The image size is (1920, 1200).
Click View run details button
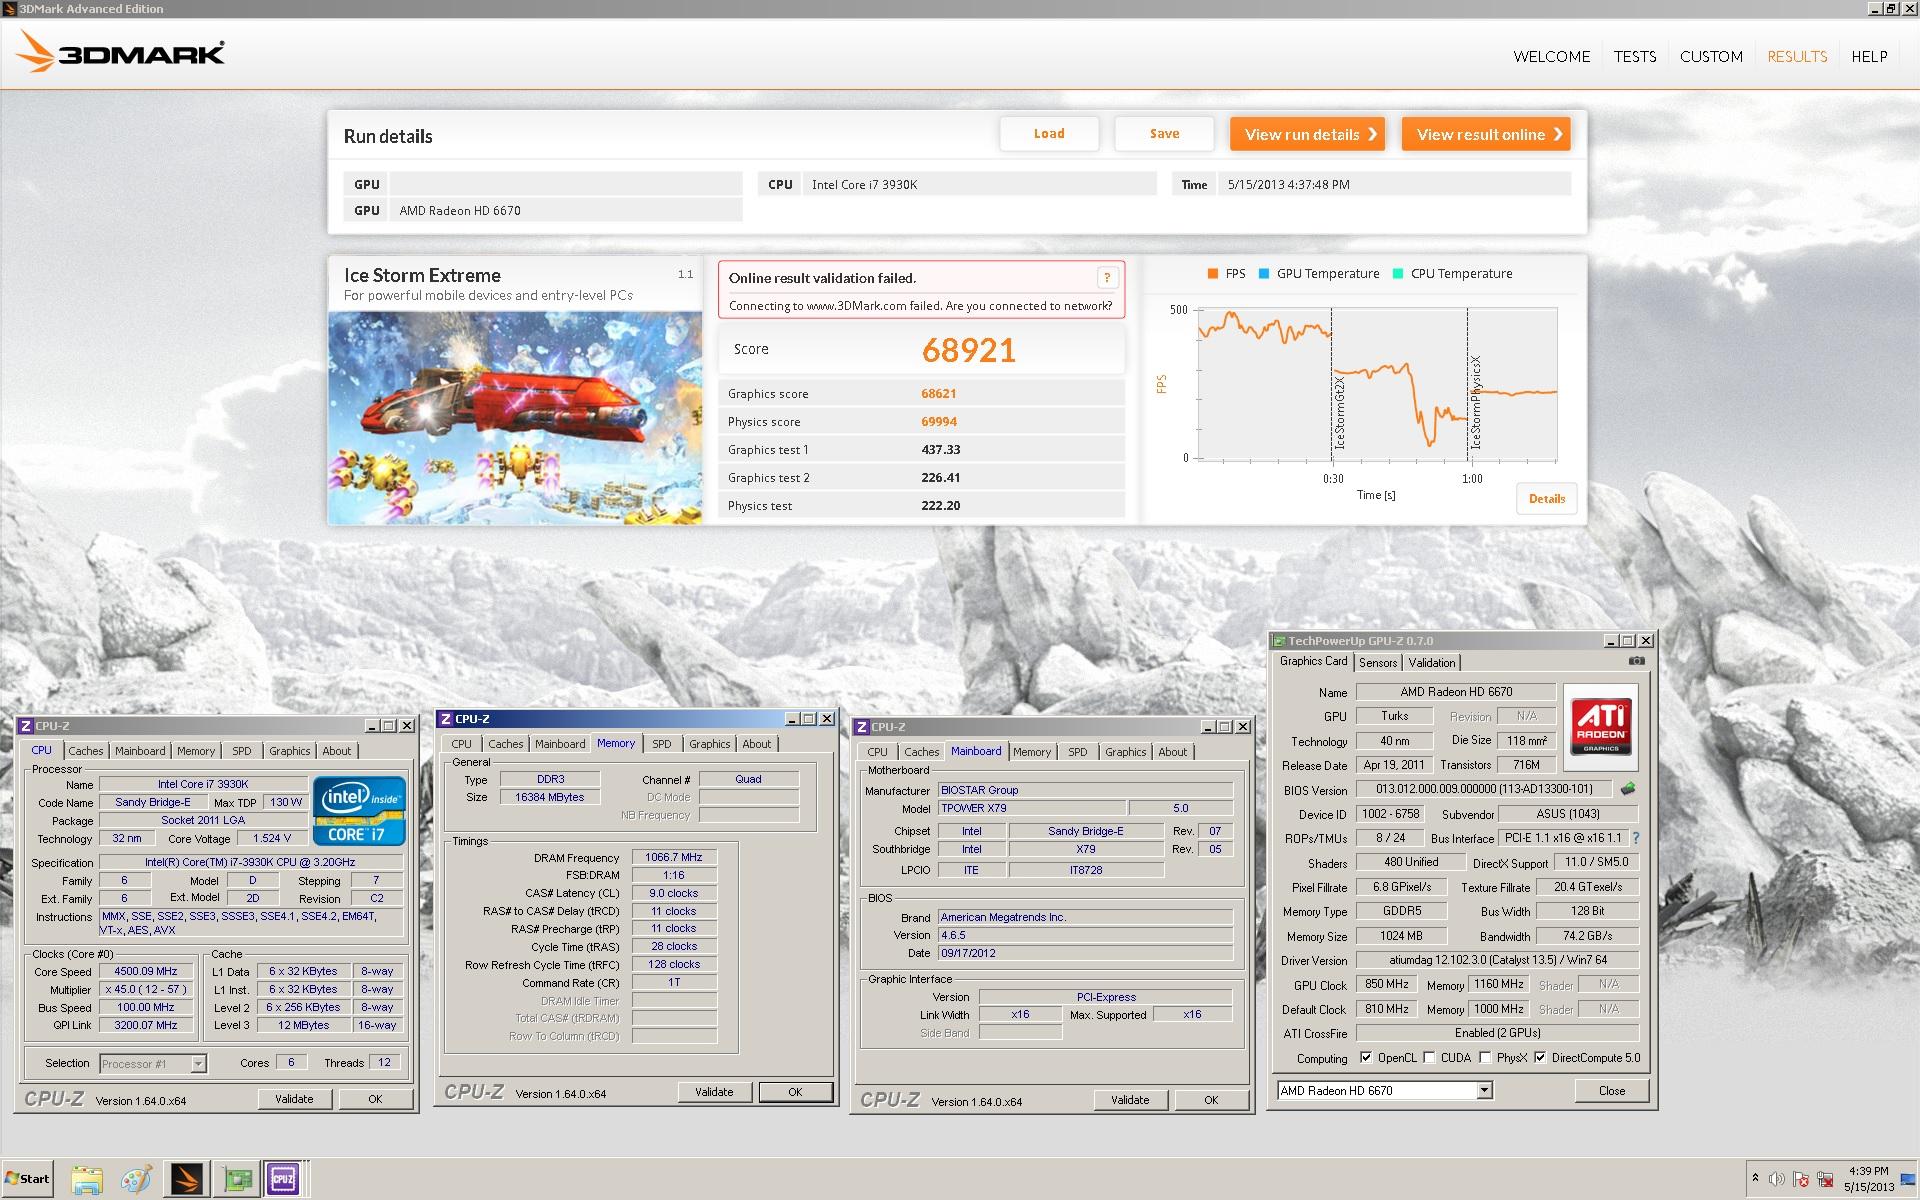[x=1307, y=134]
